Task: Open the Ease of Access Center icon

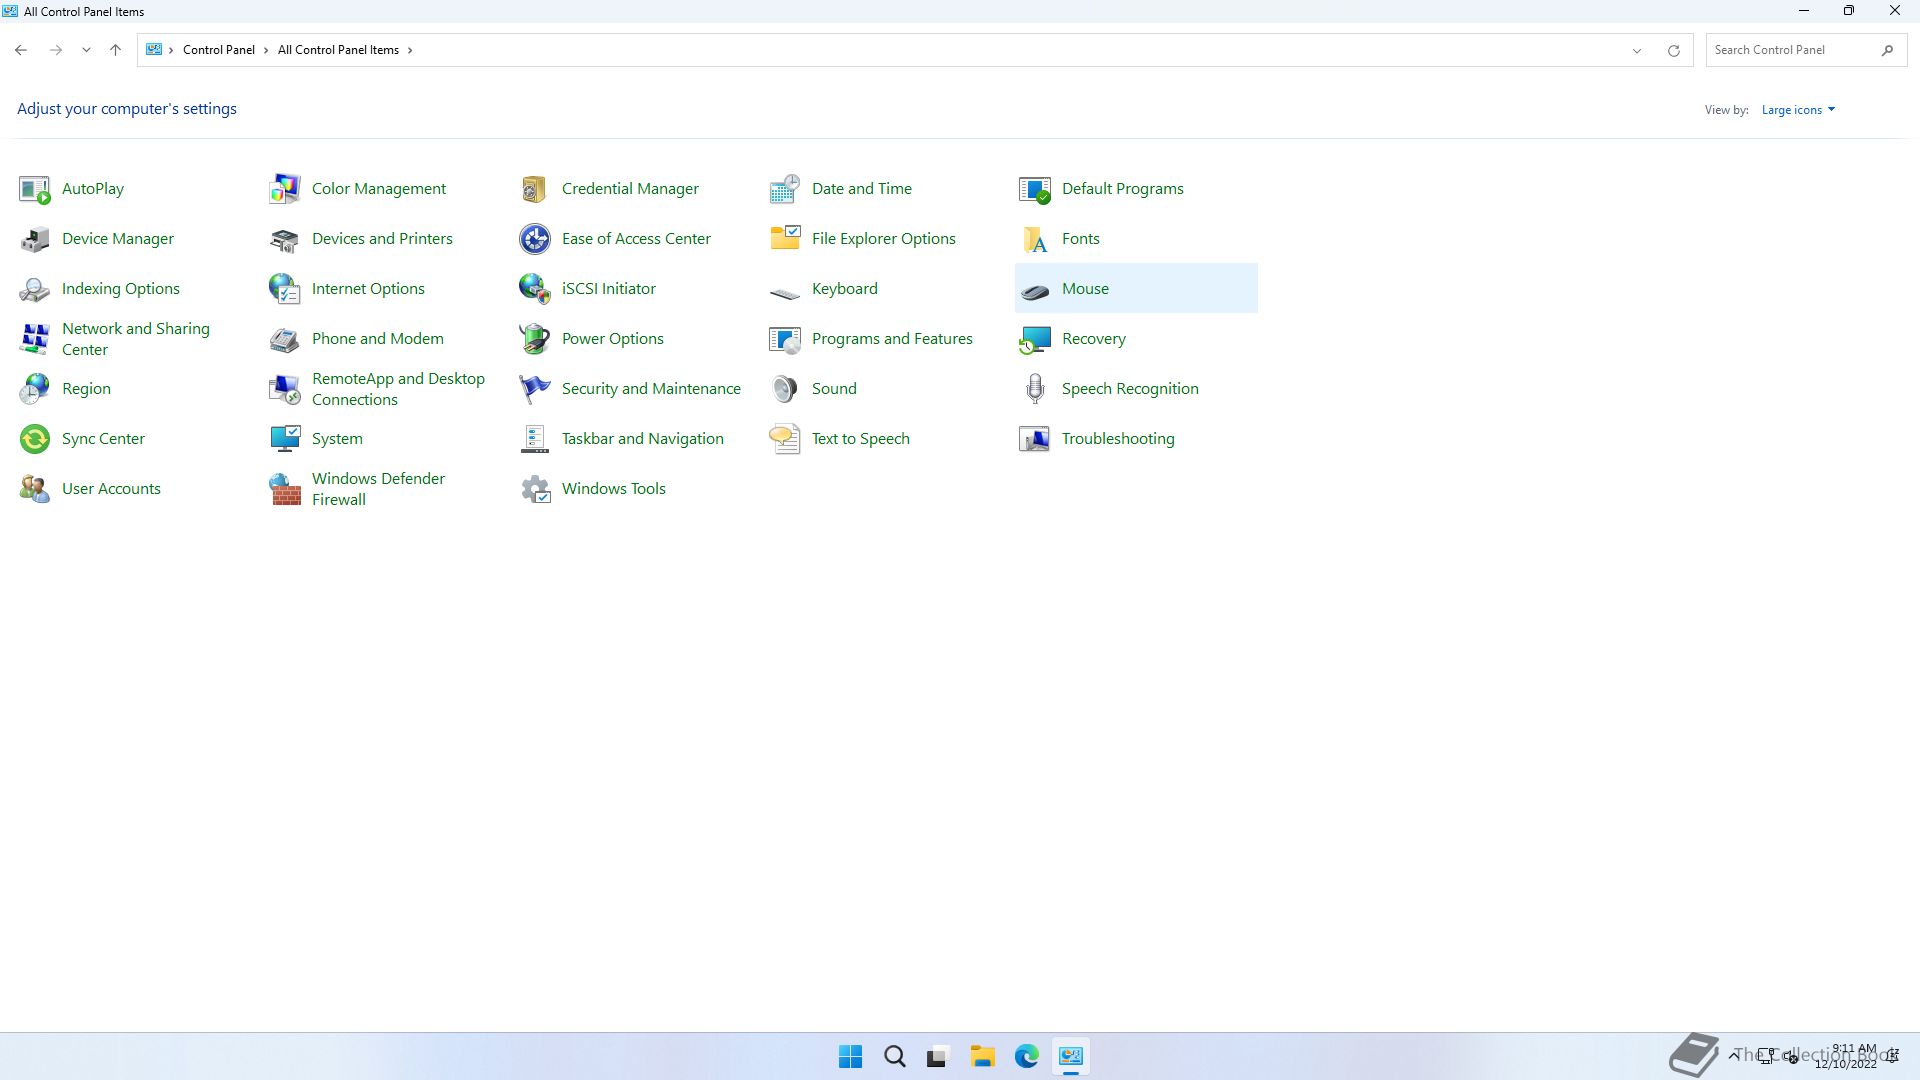Action: (535, 239)
